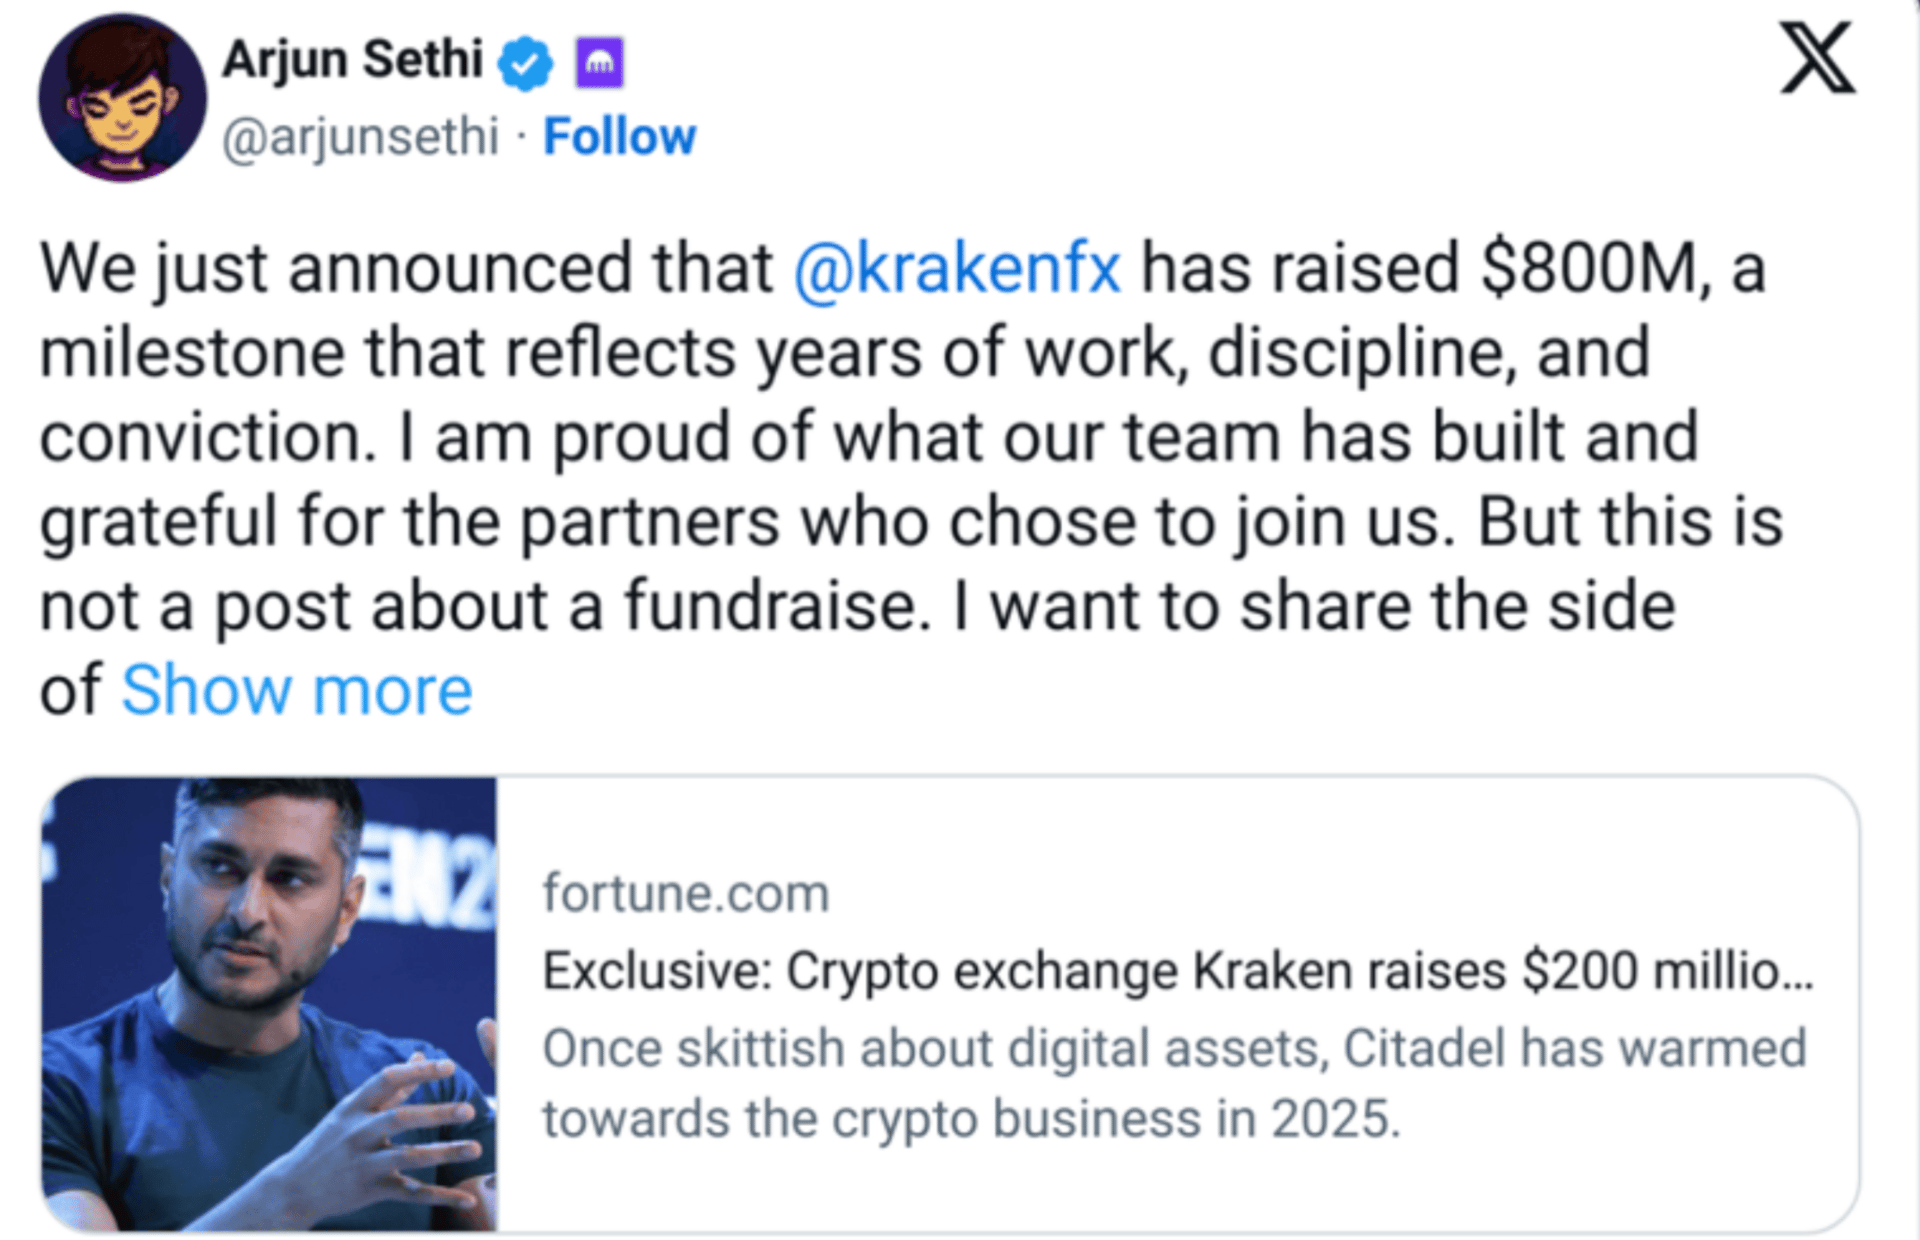1920x1240 pixels.
Task: Click the X logo in the corner
Action: pos(1817,60)
